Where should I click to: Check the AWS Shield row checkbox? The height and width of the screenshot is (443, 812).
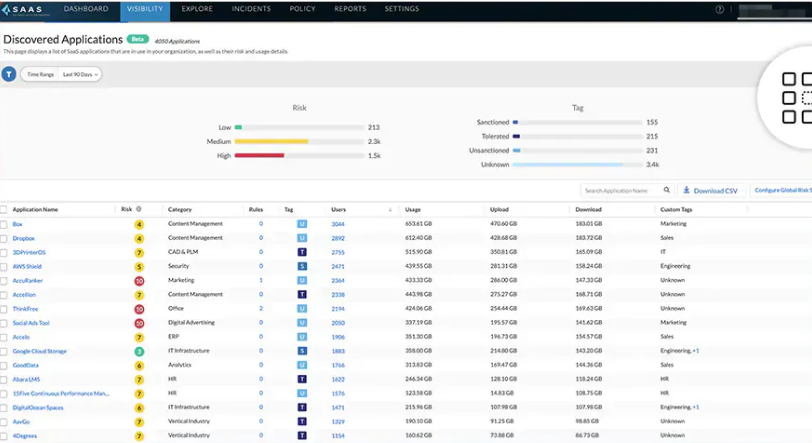pyautogui.click(x=4, y=266)
